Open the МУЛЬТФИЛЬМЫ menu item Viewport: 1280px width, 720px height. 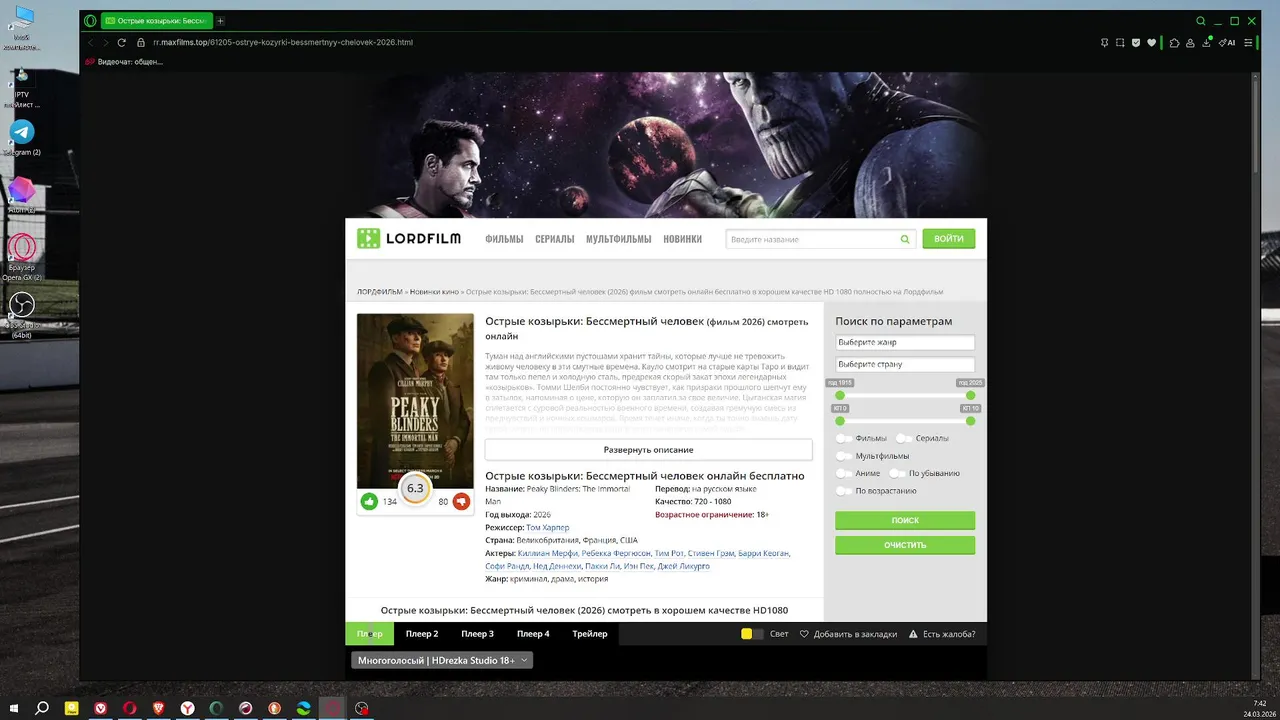tap(619, 239)
